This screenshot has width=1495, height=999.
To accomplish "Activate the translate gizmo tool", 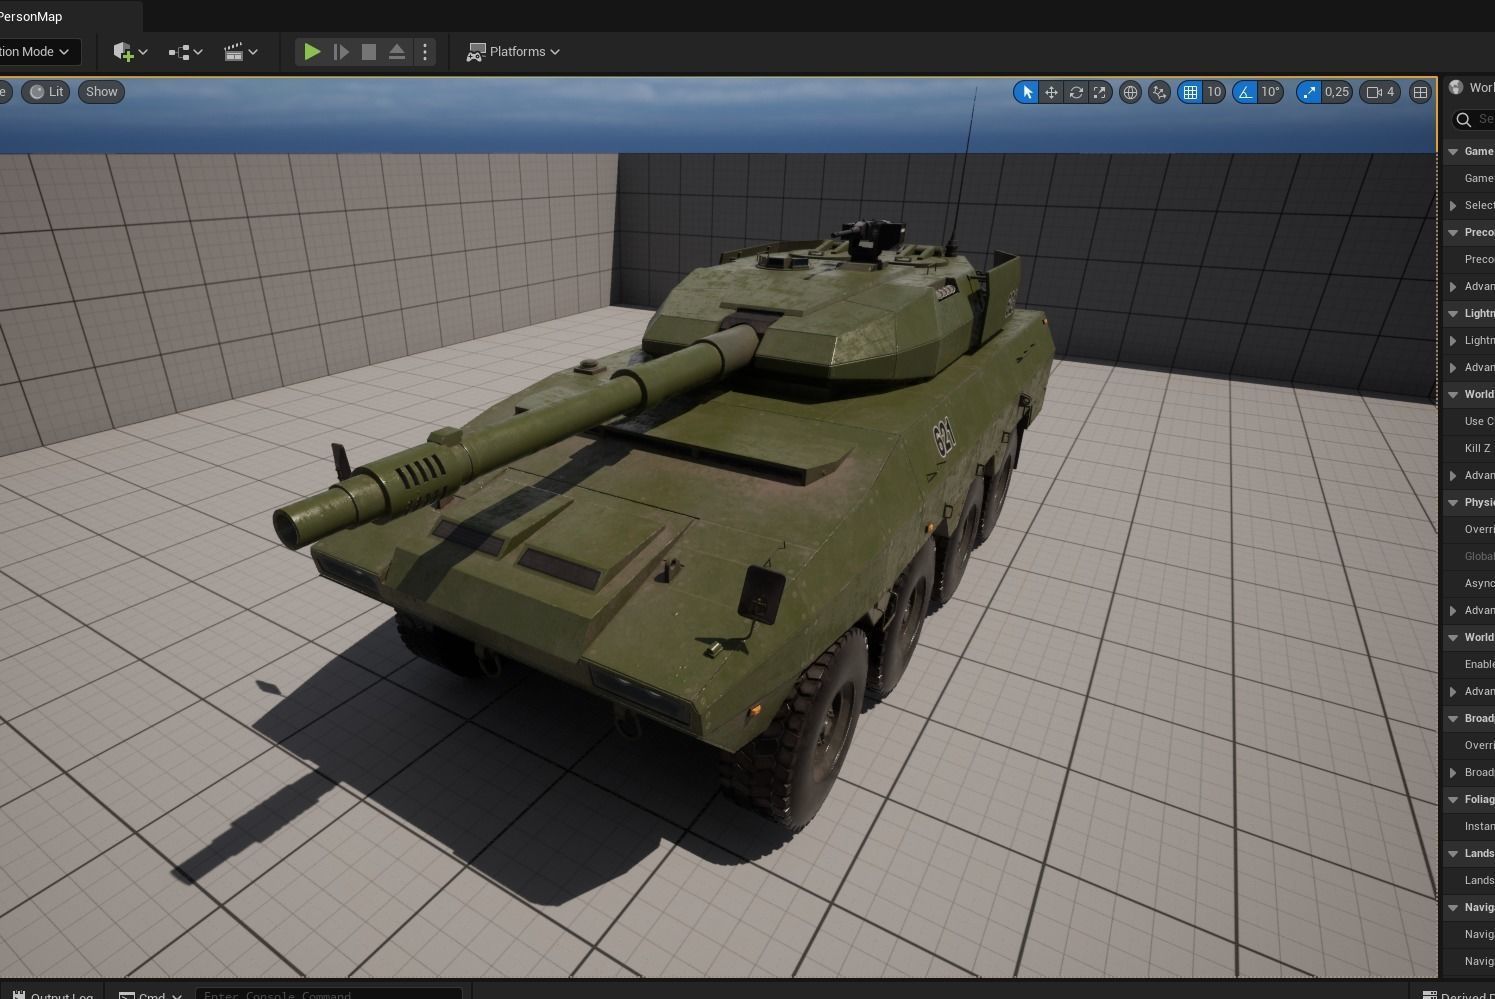I will [x=1051, y=92].
